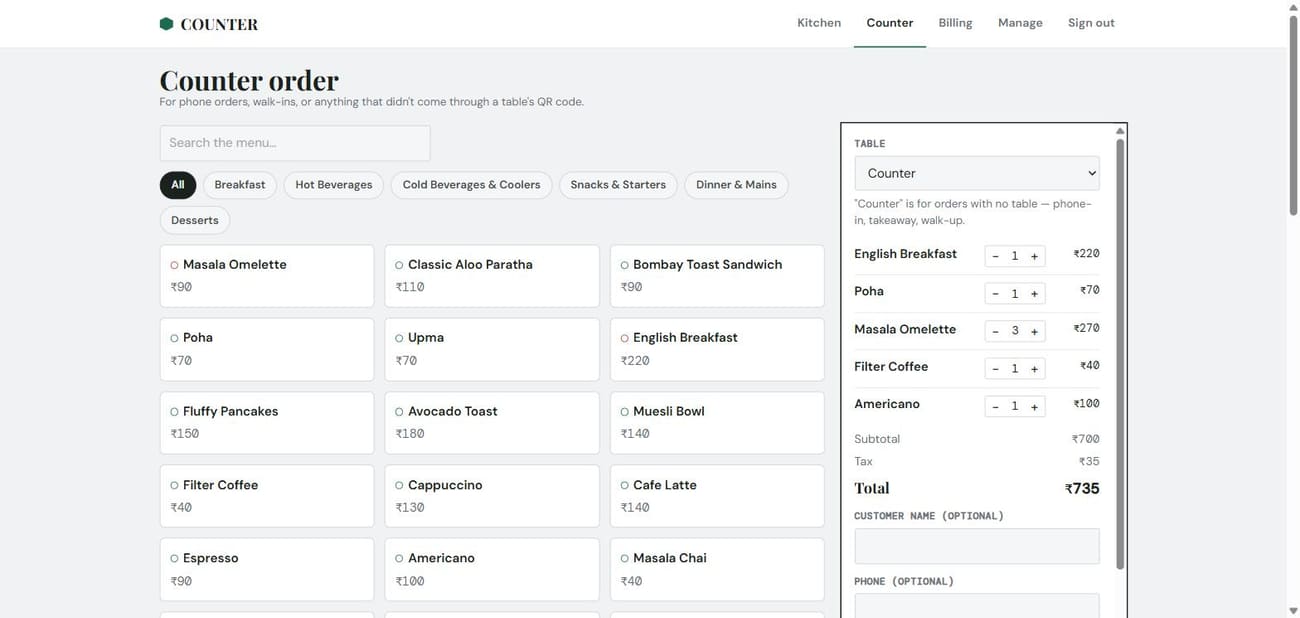1300x618 pixels.
Task: Show Snacks & Starters items
Action: [618, 185]
